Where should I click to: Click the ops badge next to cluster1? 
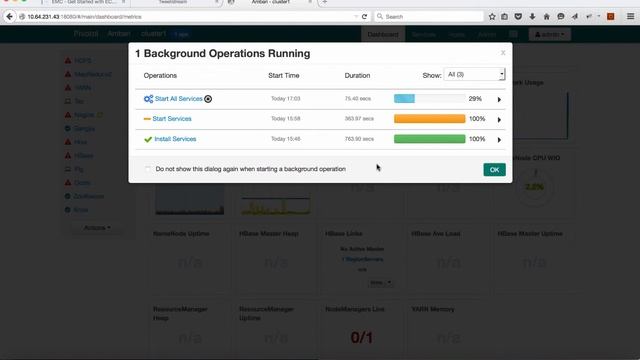181,34
